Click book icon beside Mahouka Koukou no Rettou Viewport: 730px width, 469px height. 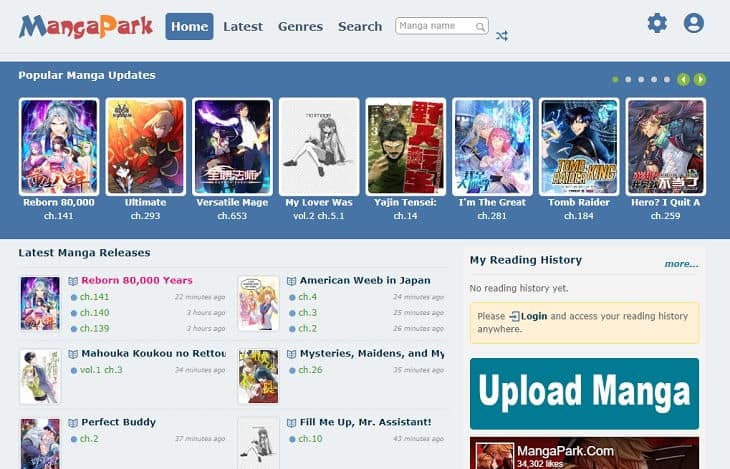pyautogui.click(x=73, y=354)
